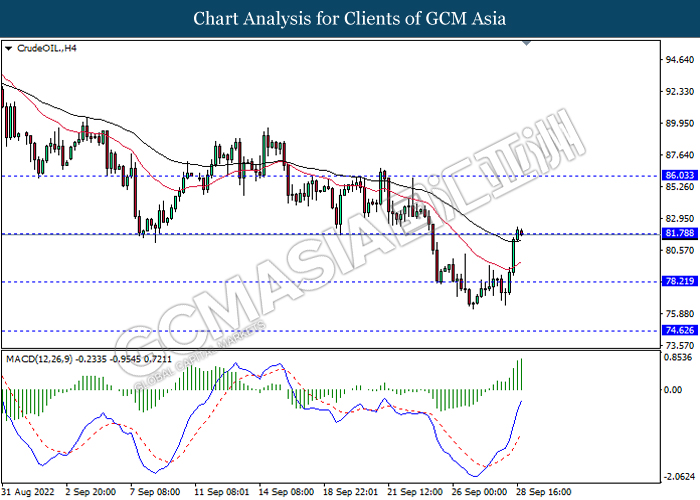Viewport: 700px width, 500px height.
Task: Click the 80.570 price axis value
Action: 680,251
